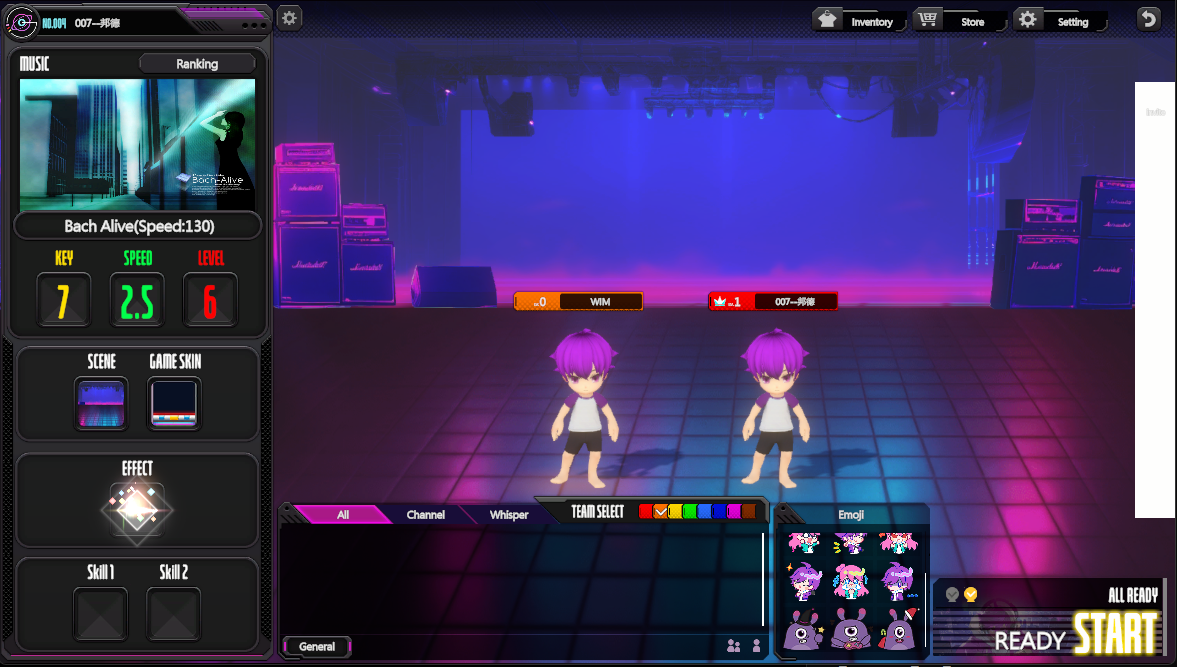Viewport: 1177px width, 667px height.
Task: Open the Store shopping cart icon
Action: pos(927,18)
